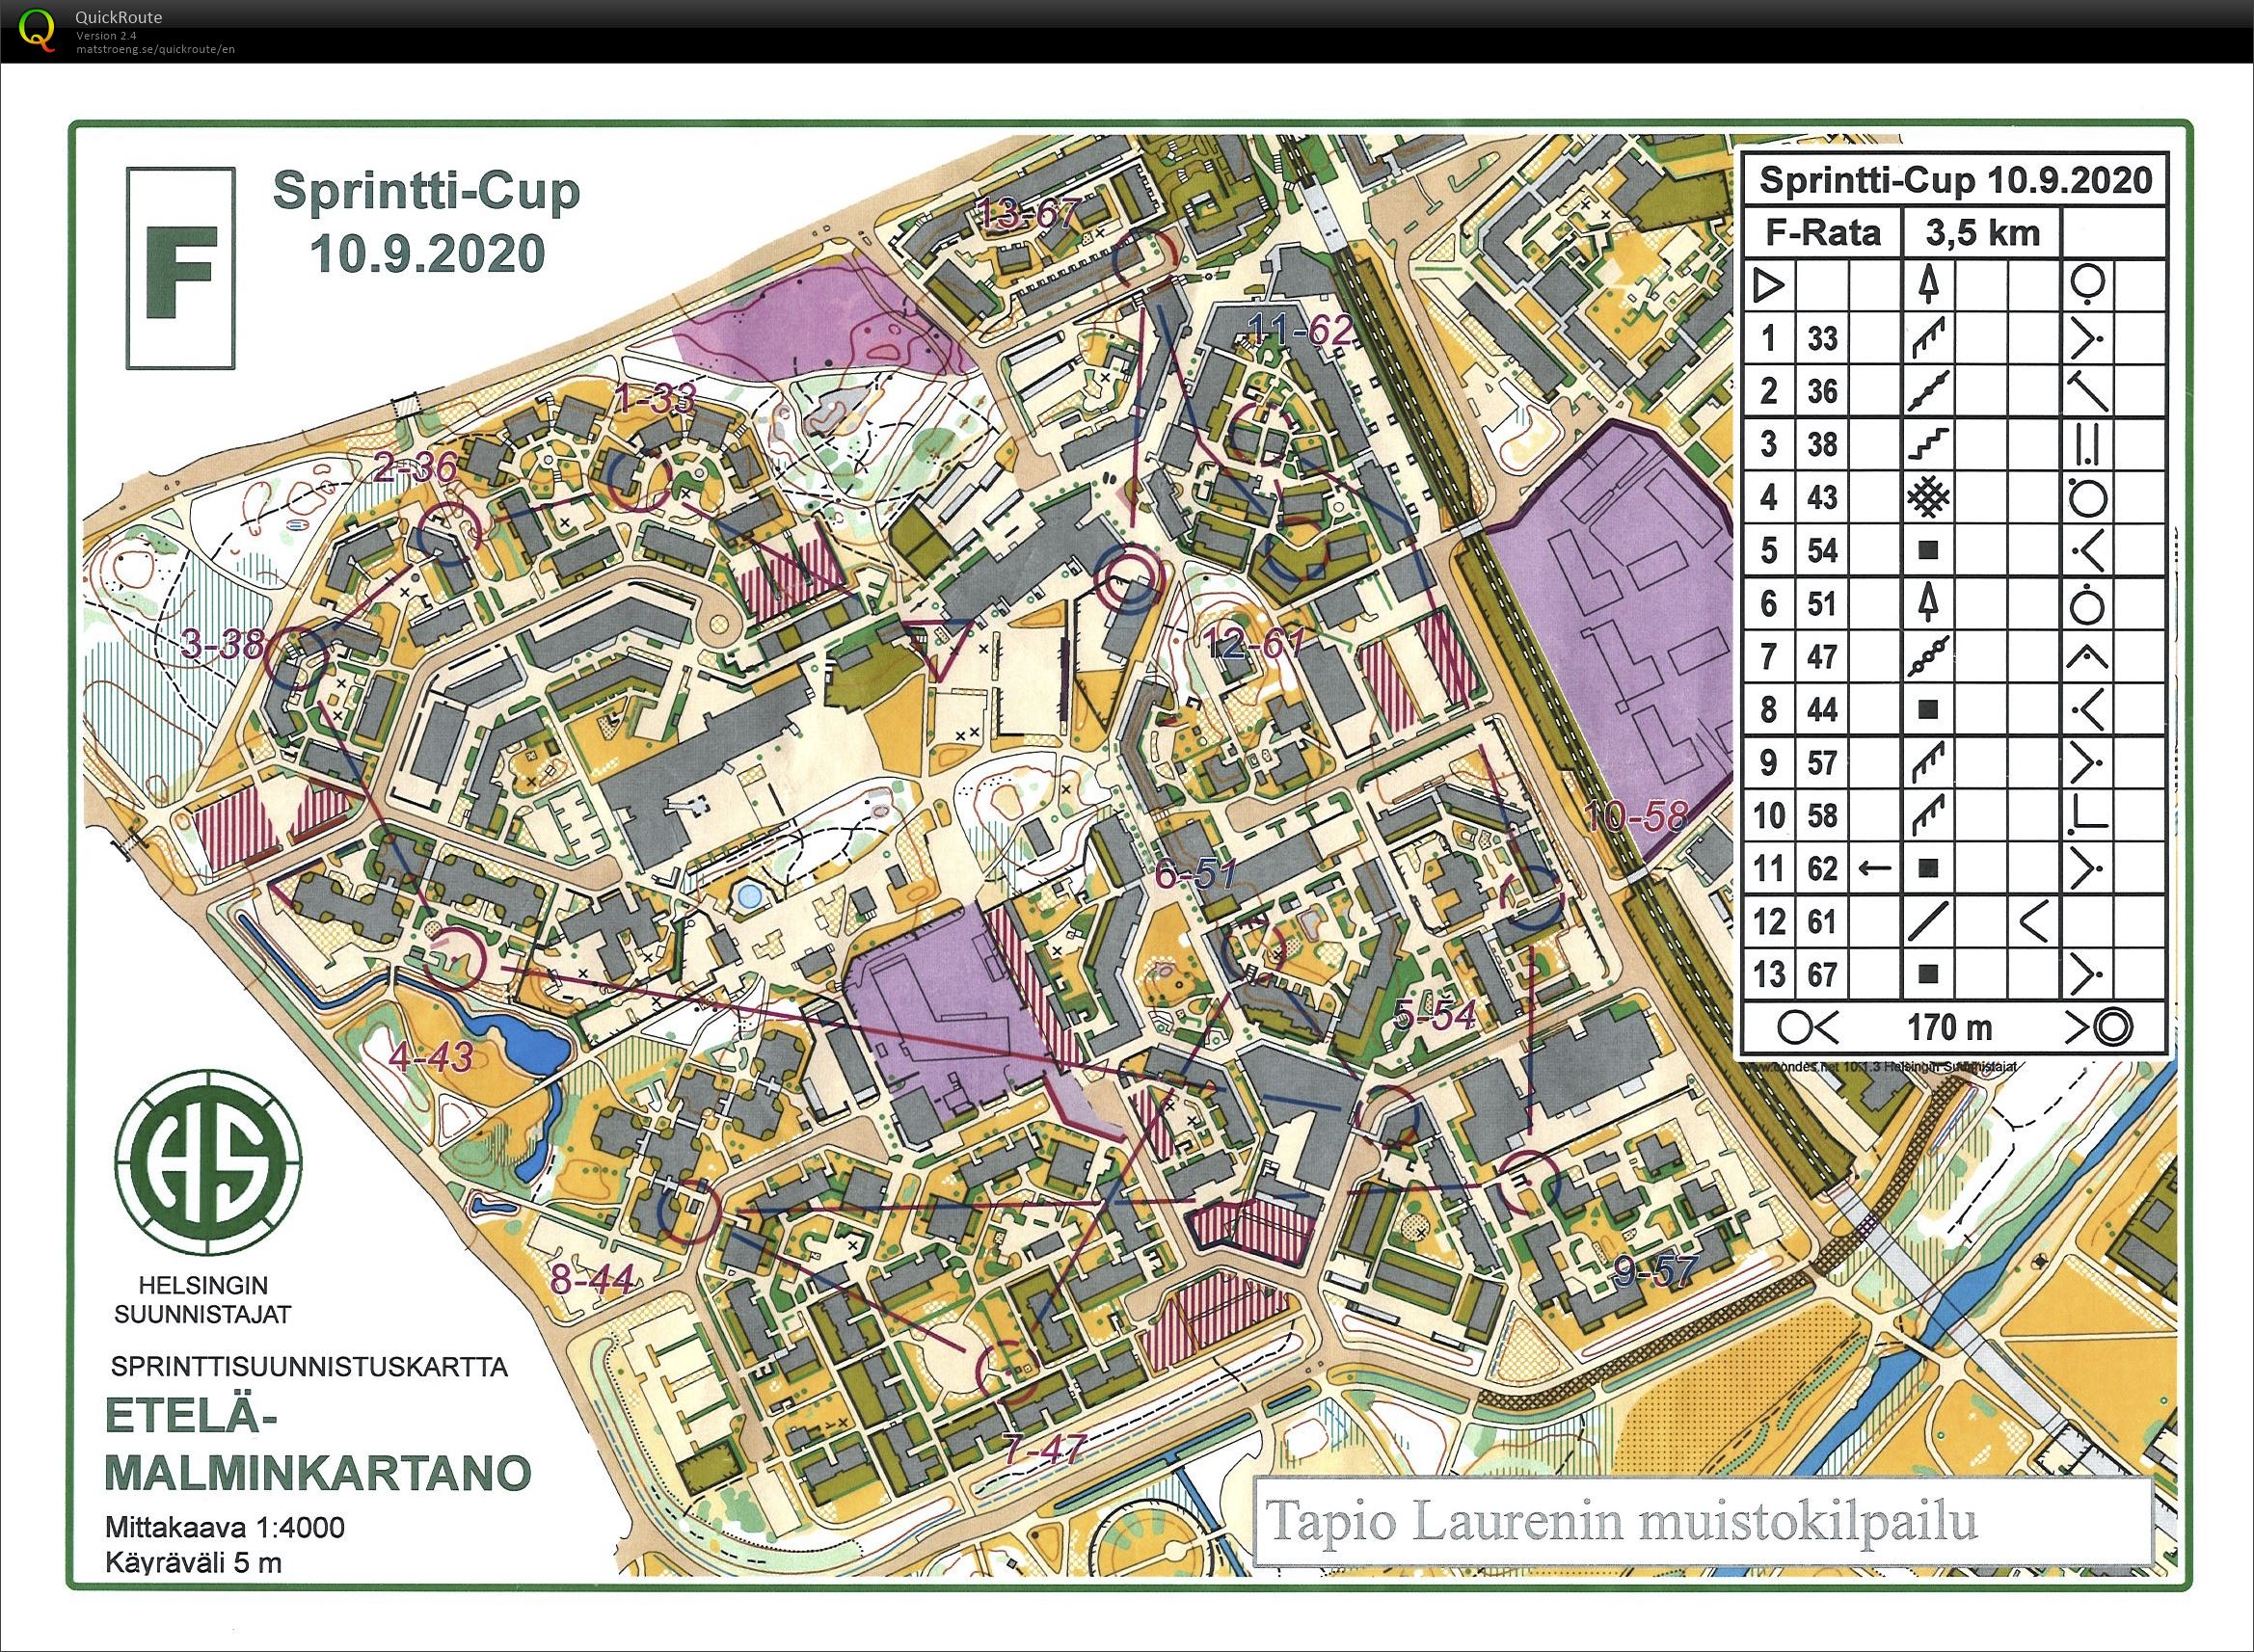Click control label '13-67' on map
The height and width of the screenshot is (1652, 2254).
click(1029, 213)
